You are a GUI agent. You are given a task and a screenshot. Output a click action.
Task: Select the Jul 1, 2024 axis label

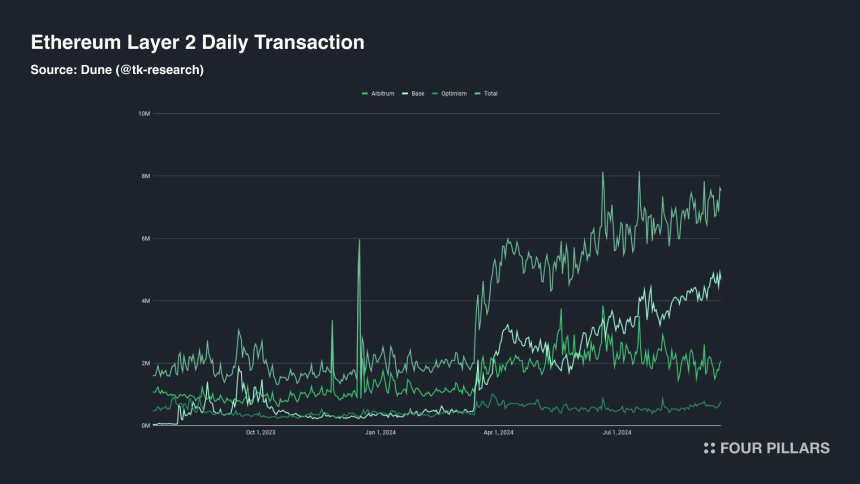[617, 432]
